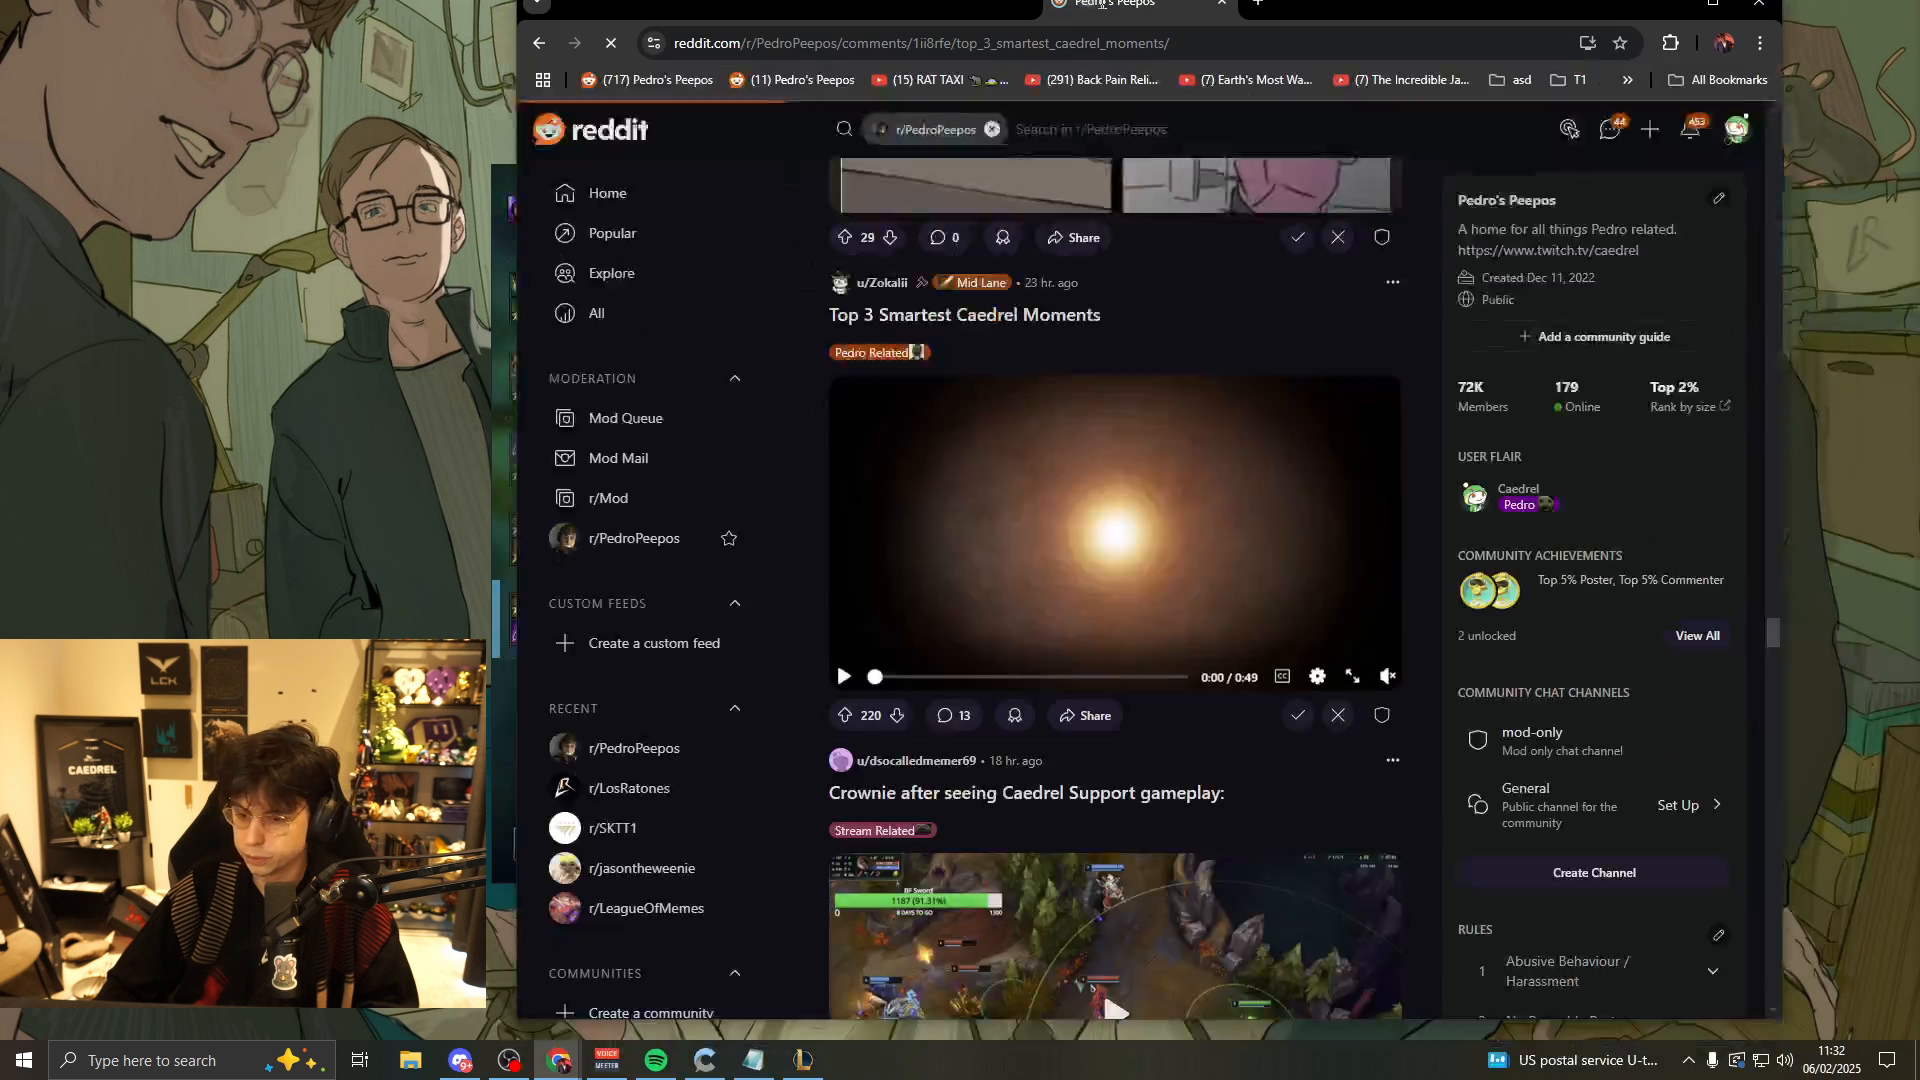Click the Create Channel button
Screen dimensions: 1920x1080
click(x=1594, y=872)
